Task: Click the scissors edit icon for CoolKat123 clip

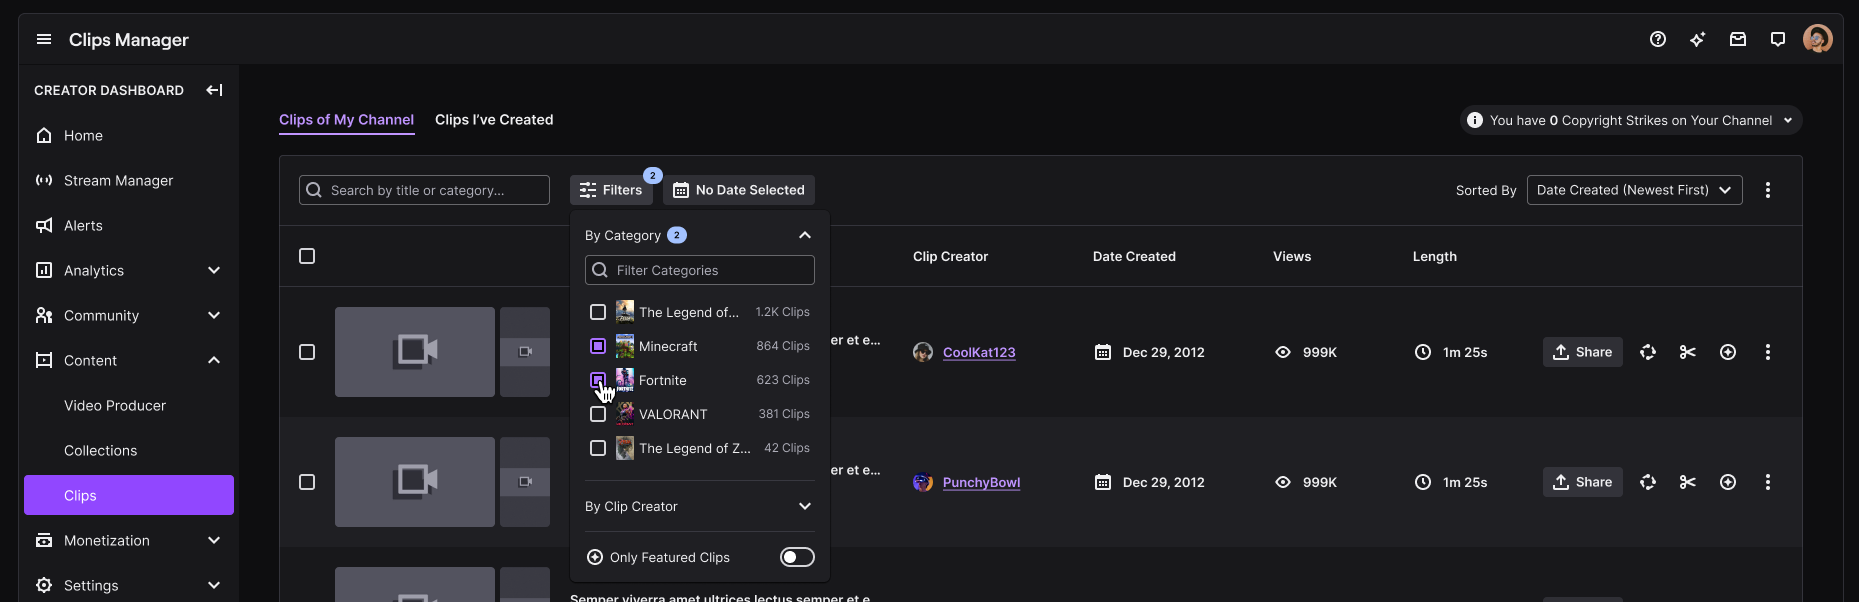Action: coord(1687,352)
